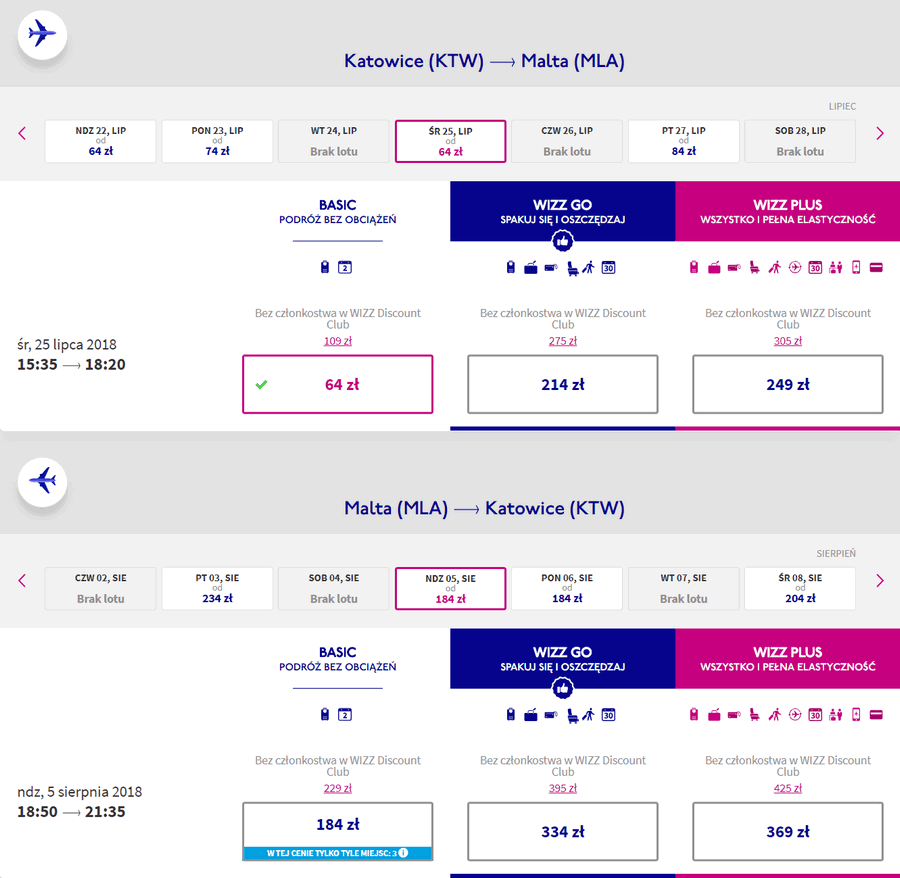900x878 pixels.
Task: Click WIZZ PLUS two-people seating icon, outbound
Action: tap(836, 267)
